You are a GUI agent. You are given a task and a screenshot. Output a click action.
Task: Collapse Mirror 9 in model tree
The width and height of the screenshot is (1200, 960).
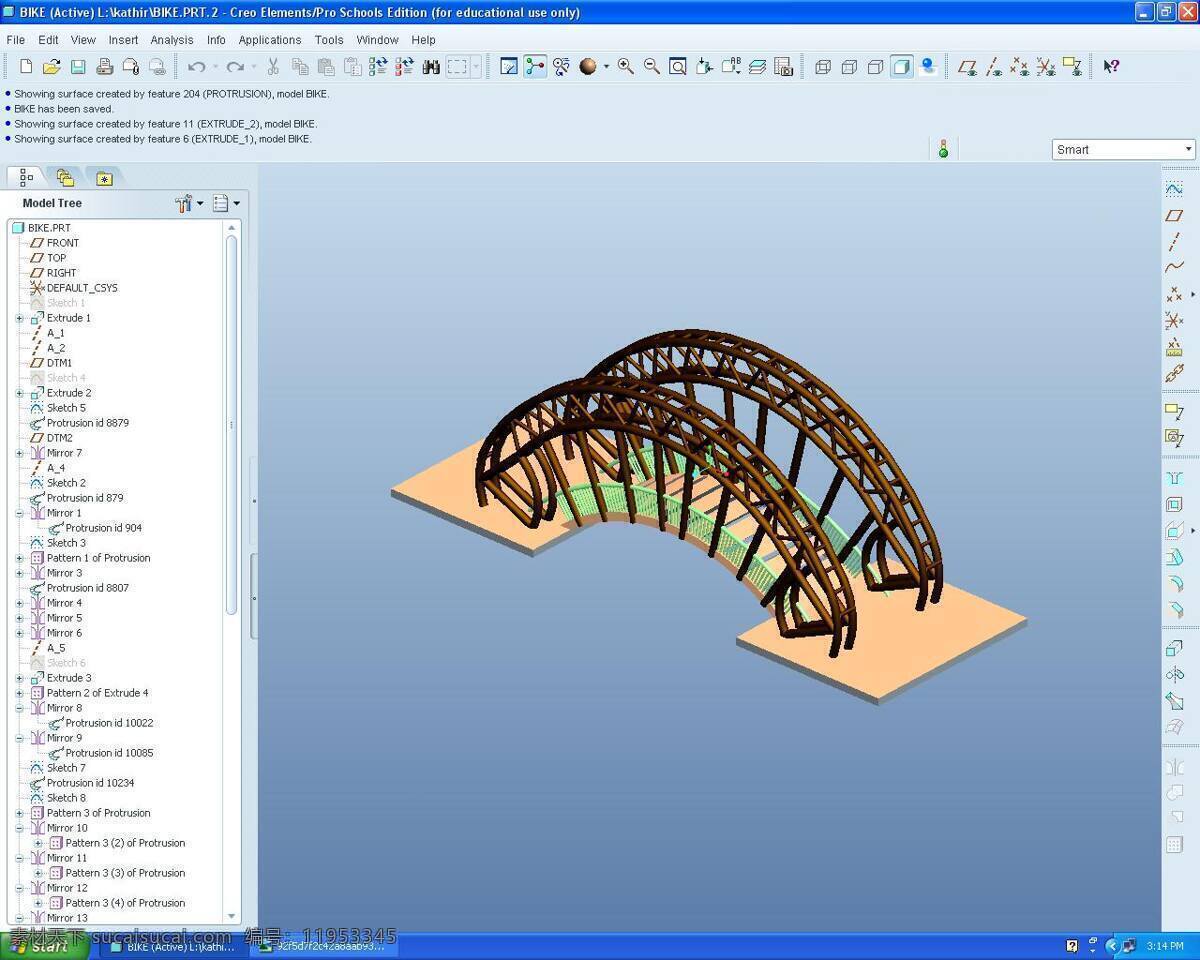point(19,738)
